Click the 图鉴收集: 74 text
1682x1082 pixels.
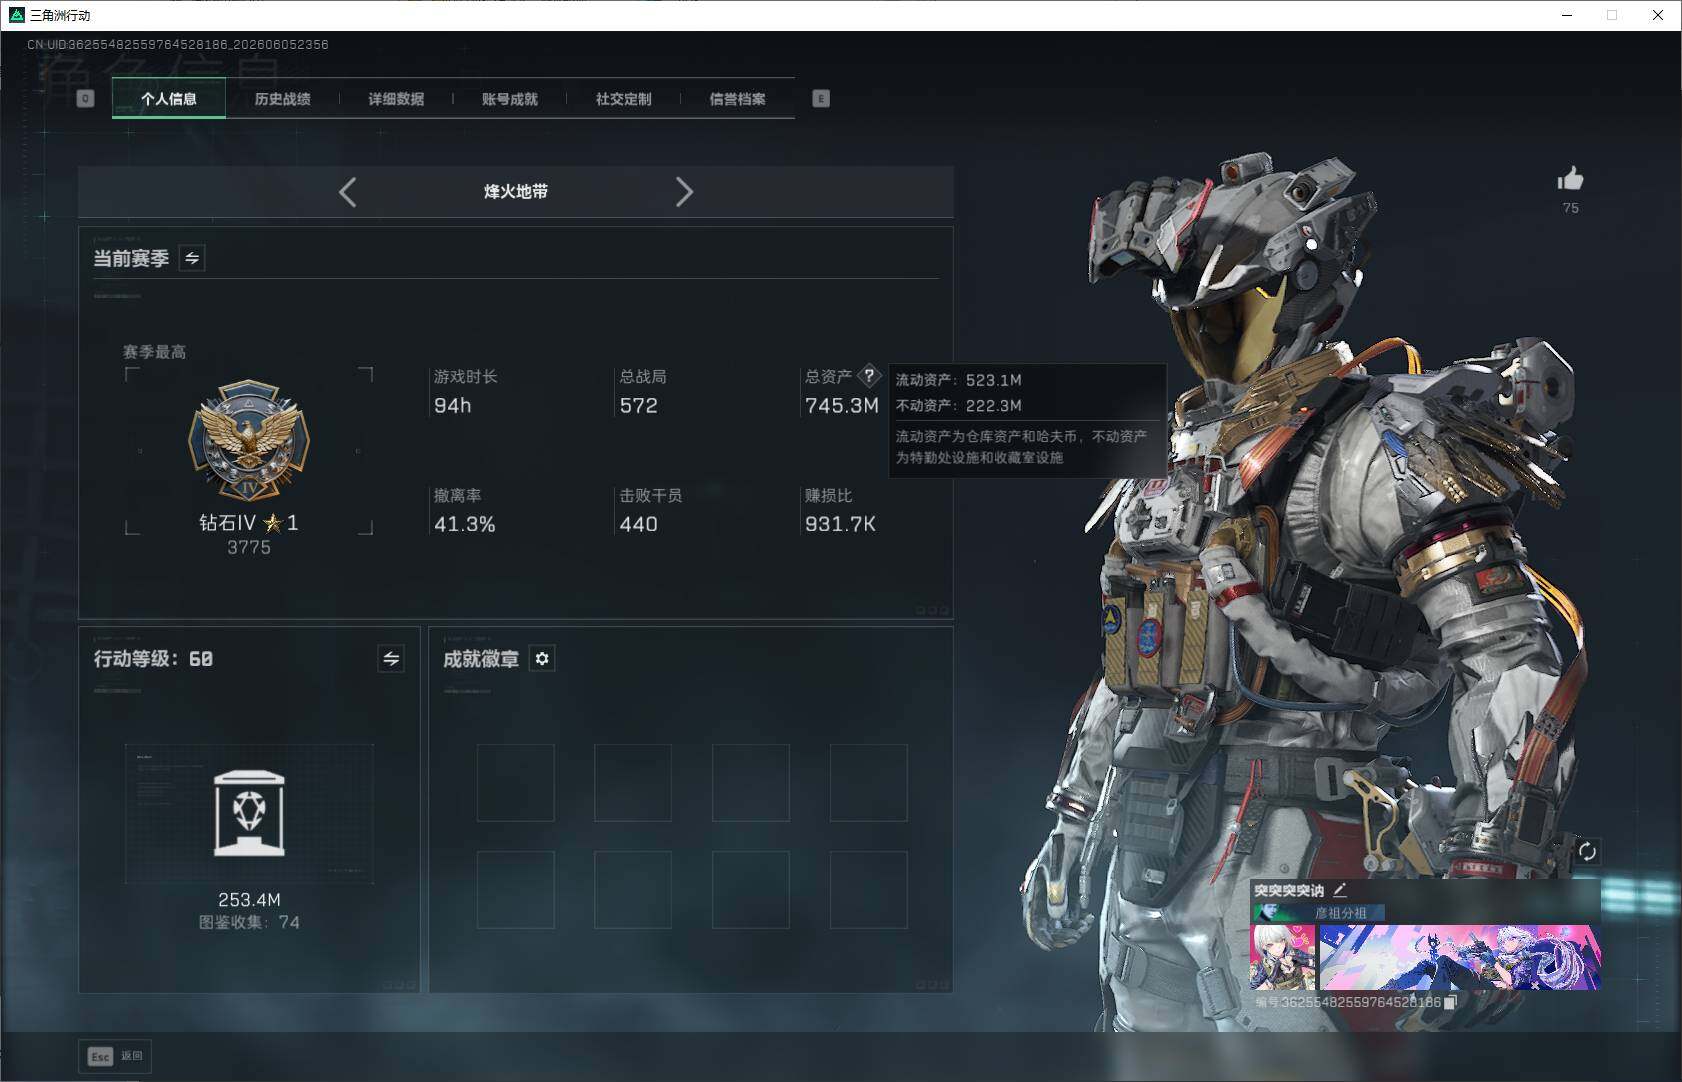point(249,922)
